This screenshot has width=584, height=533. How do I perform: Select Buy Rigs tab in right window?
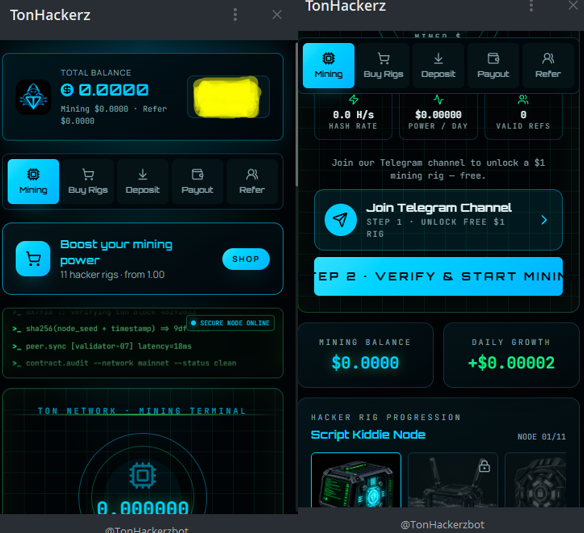pos(383,66)
